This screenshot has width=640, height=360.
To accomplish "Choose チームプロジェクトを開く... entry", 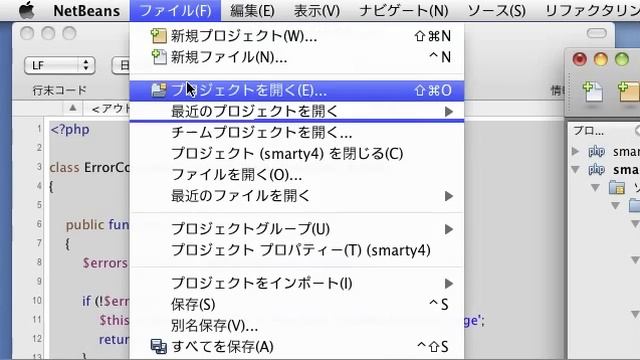I will (297, 132).
